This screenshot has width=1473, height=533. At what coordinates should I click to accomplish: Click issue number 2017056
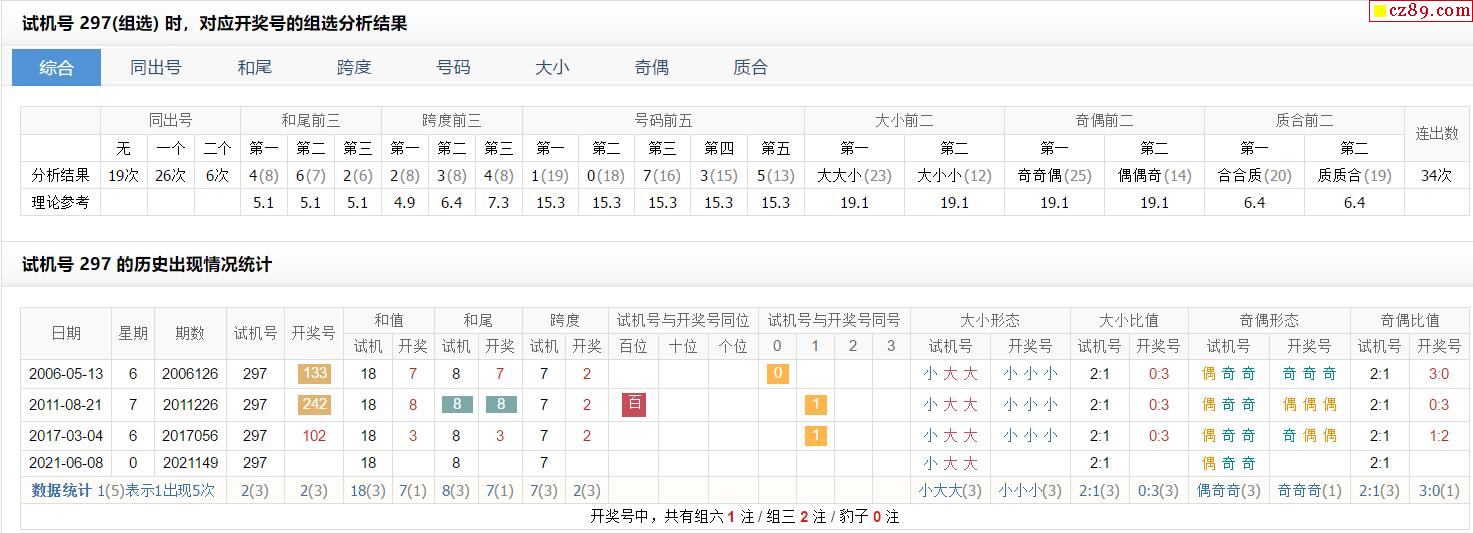(190, 436)
